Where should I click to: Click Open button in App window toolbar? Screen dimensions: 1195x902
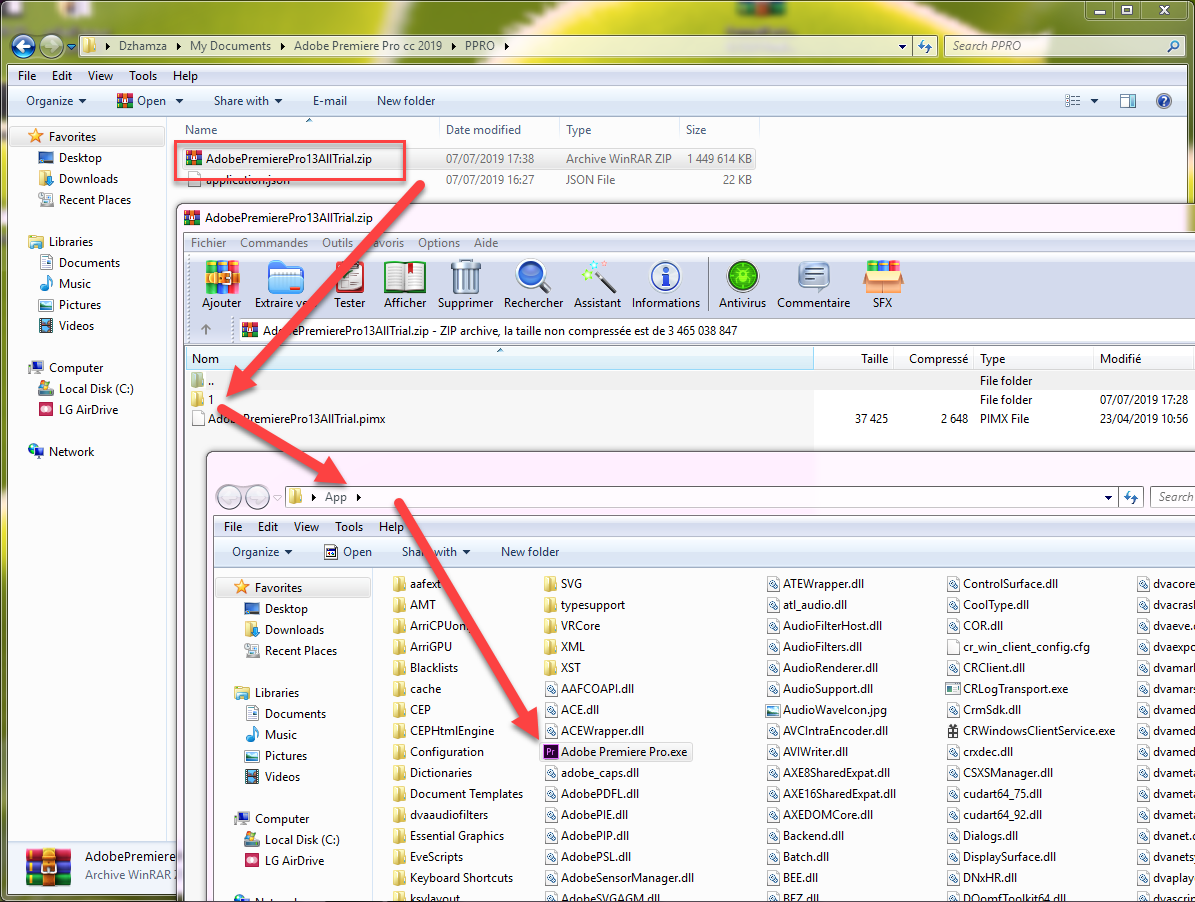tap(348, 552)
